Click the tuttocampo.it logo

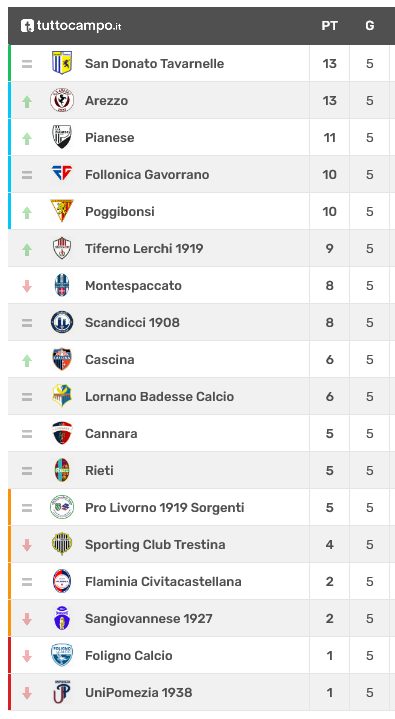(71, 26)
